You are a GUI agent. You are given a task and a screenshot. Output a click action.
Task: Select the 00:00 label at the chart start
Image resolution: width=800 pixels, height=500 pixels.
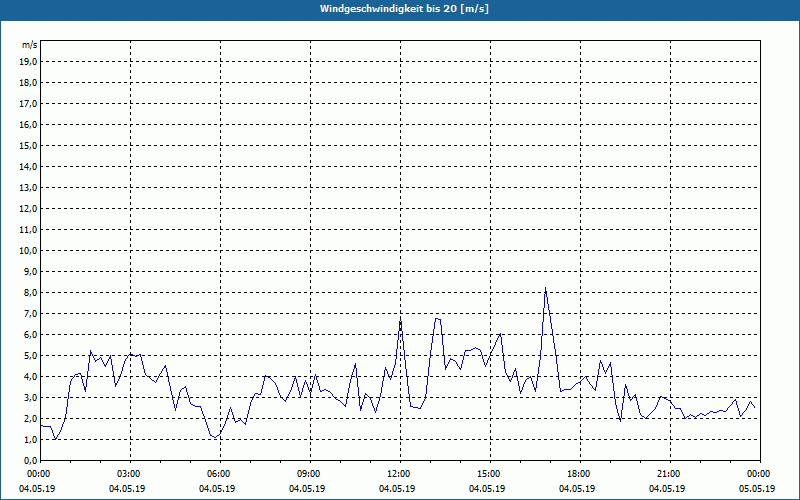click(x=41, y=474)
